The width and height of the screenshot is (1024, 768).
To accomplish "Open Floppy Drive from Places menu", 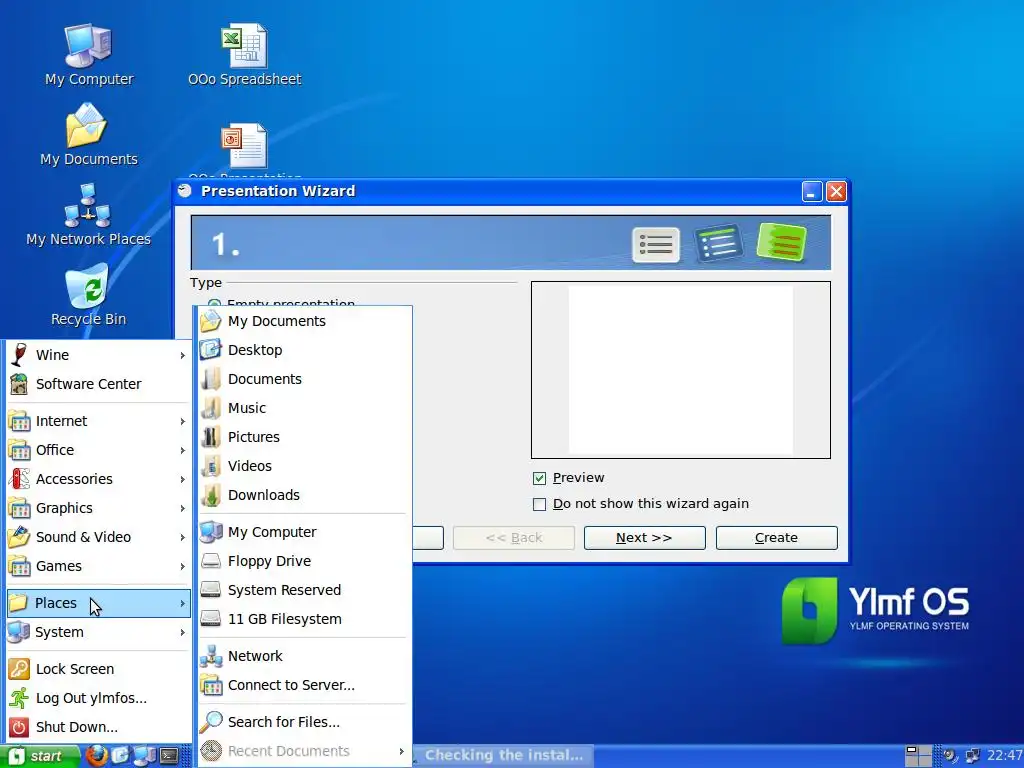I will [x=303, y=561].
